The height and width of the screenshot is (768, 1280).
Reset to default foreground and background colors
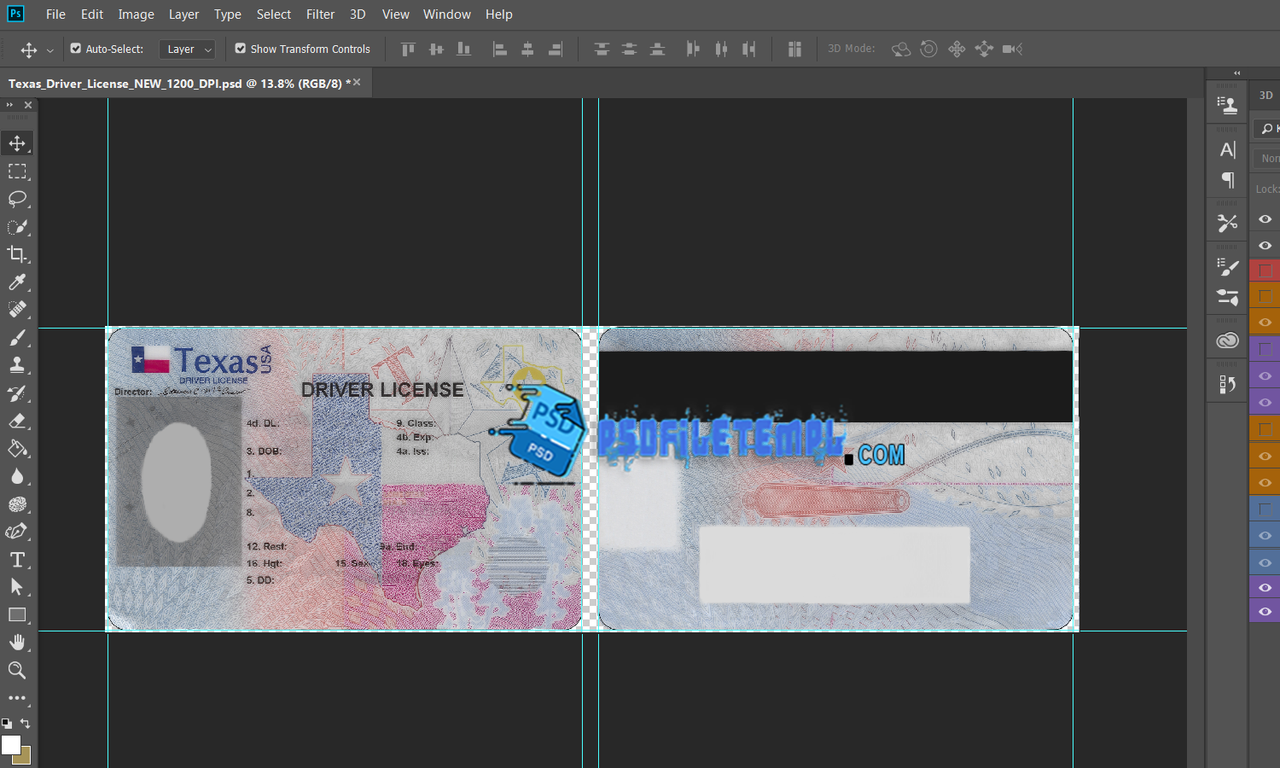[x=6, y=723]
